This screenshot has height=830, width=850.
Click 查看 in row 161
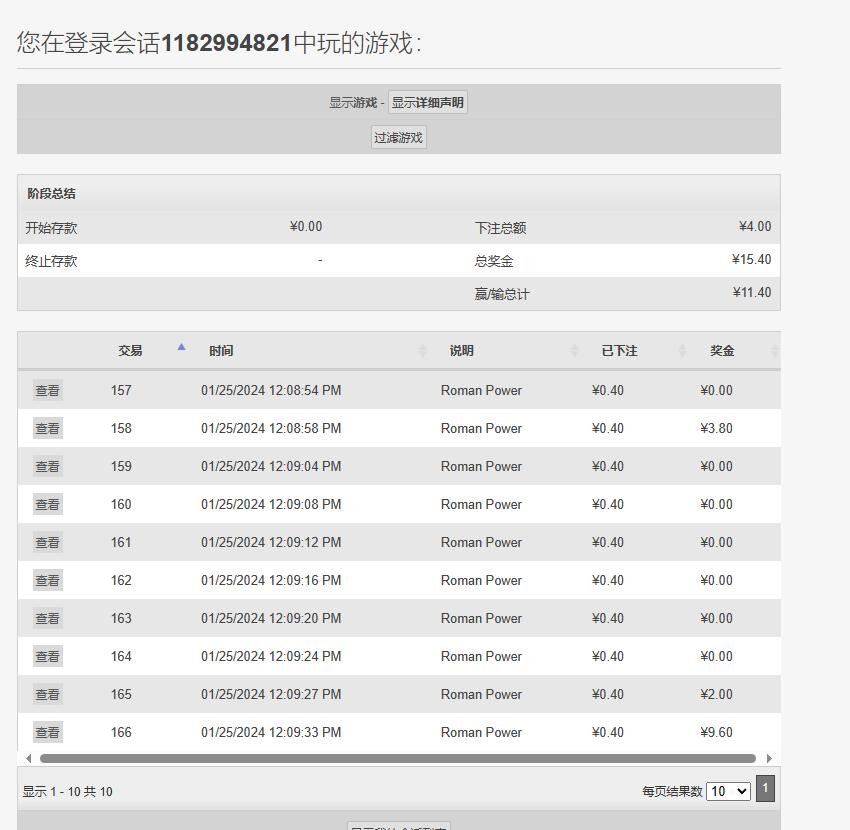48,542
